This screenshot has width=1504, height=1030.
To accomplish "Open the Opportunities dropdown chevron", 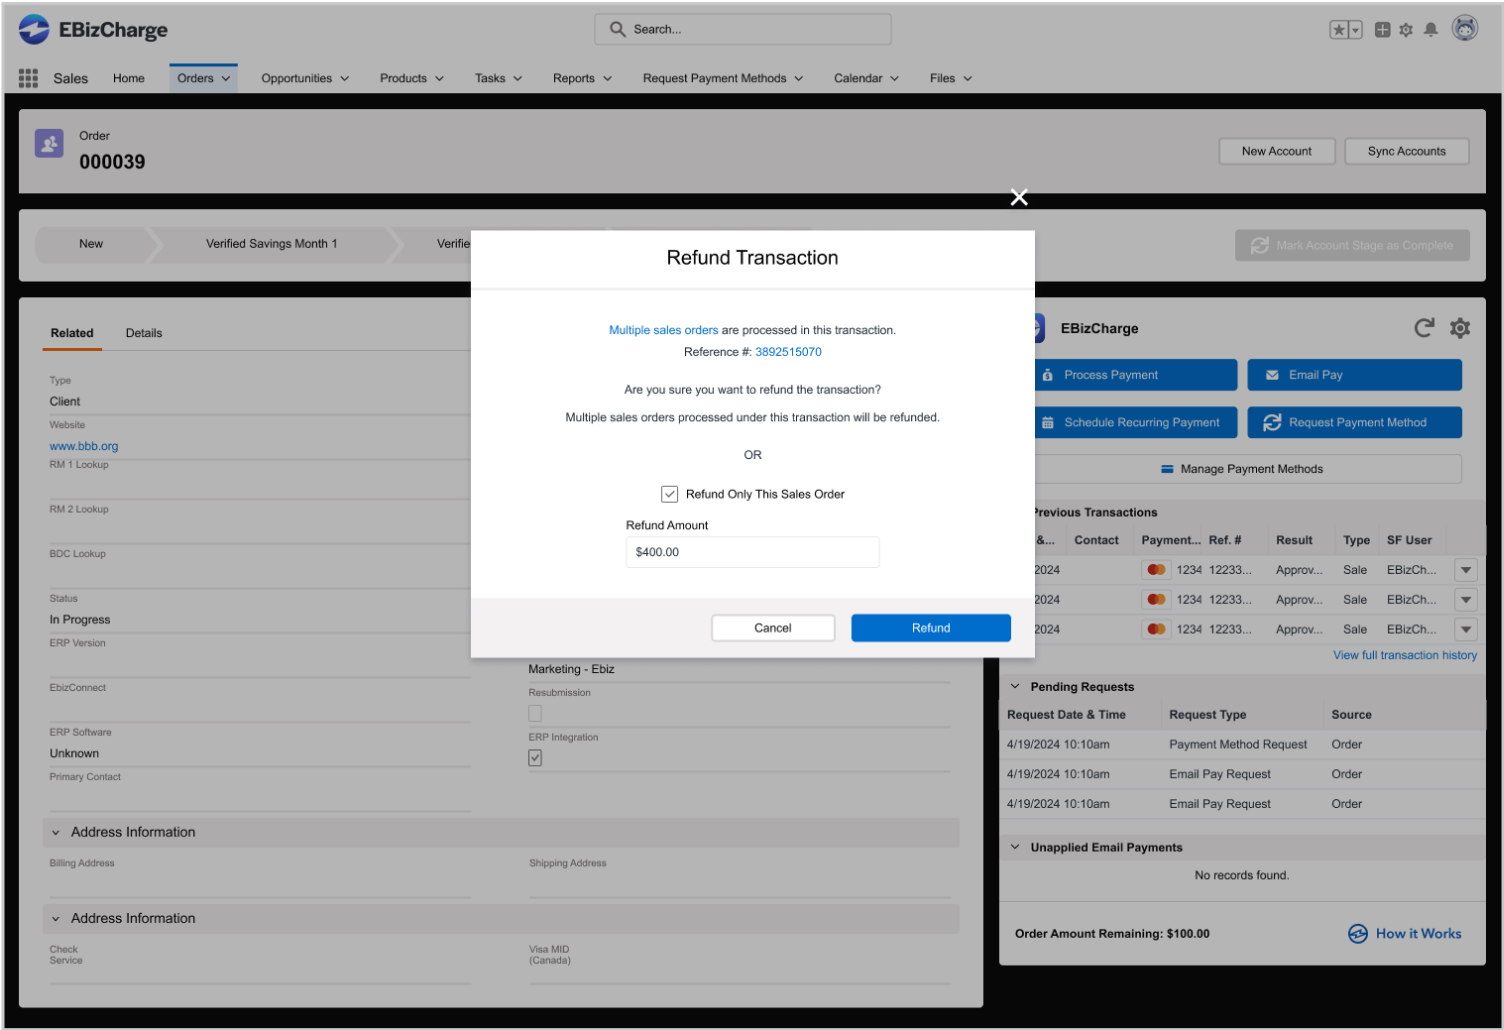I will (x=345, y=78).
